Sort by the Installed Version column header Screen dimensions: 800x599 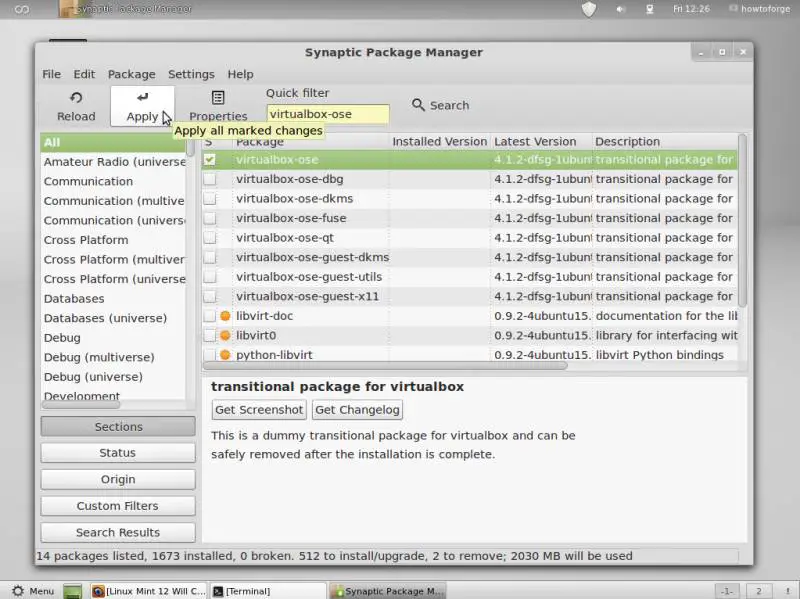[440, 141]
